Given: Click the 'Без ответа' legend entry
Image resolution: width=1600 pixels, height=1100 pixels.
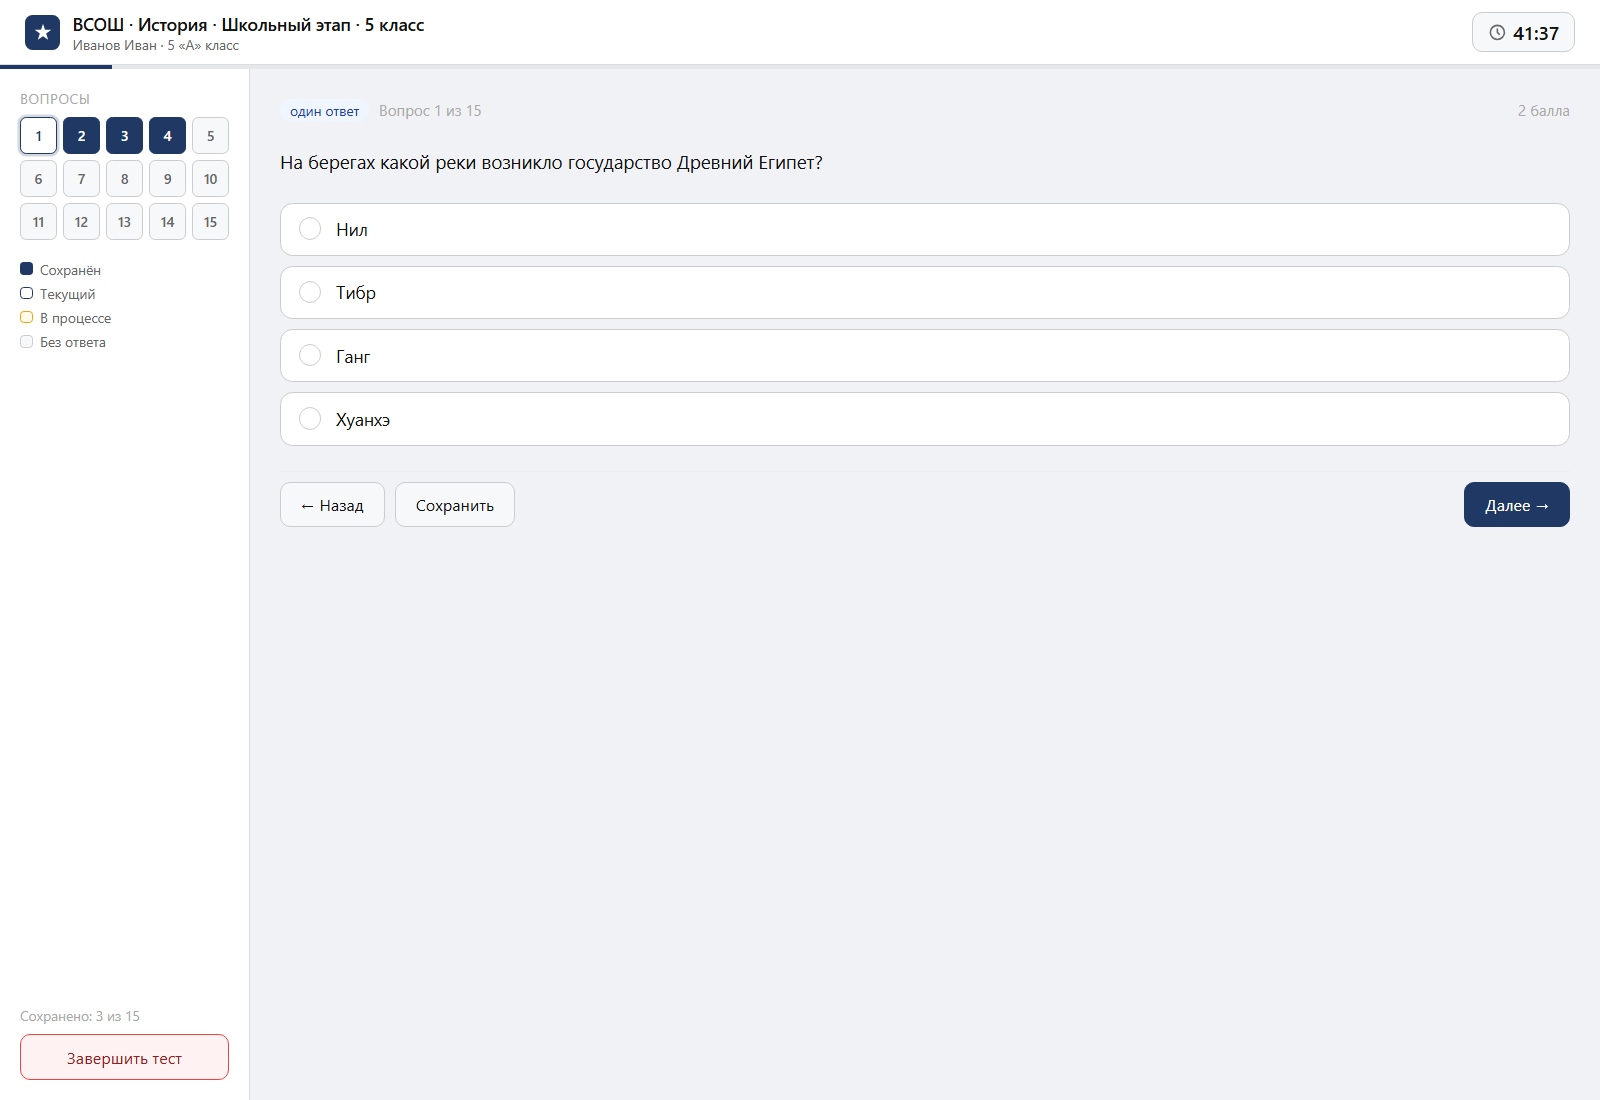Looking at the screenshot, I should pos(63,342).
